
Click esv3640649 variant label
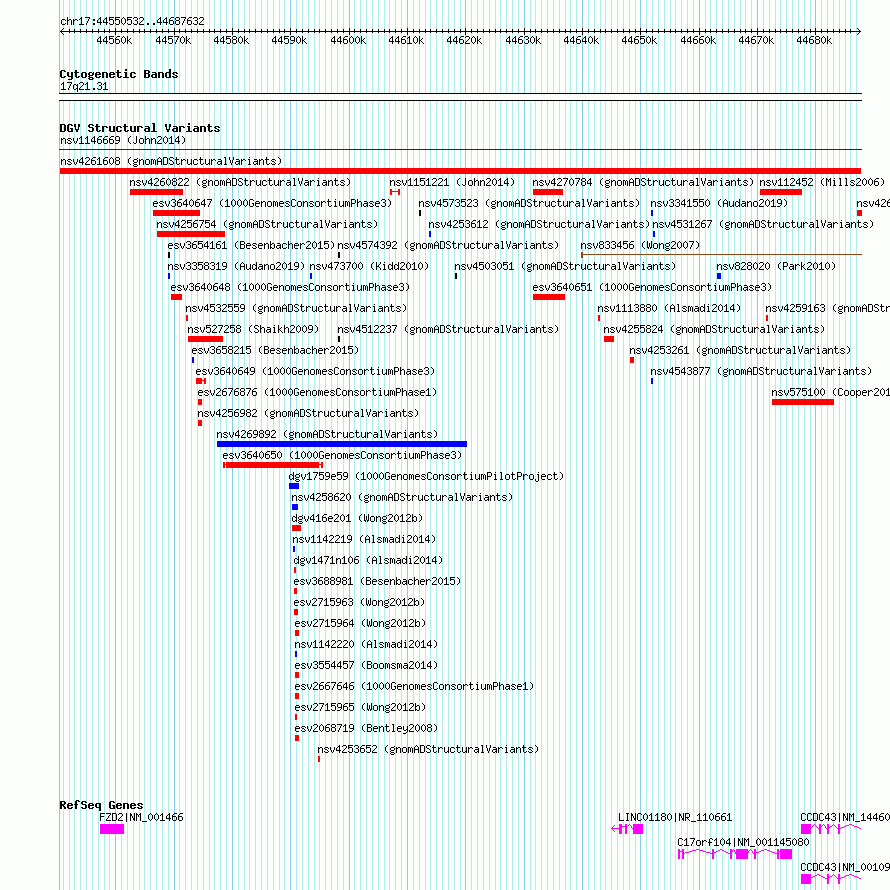point(315,371)
